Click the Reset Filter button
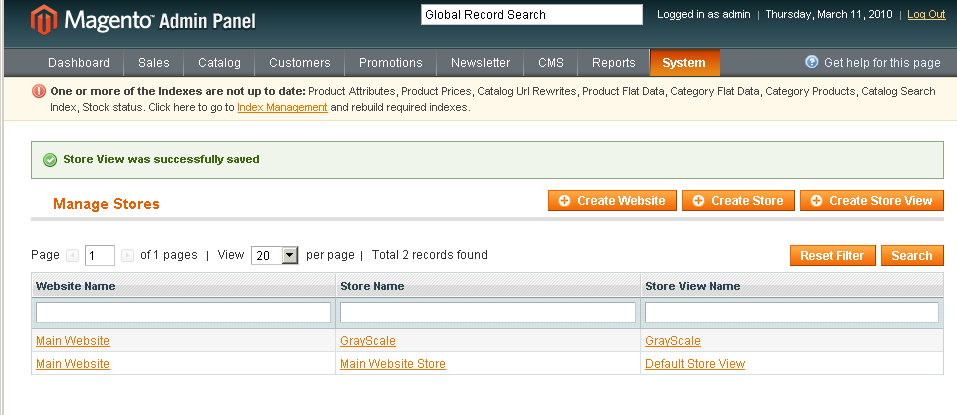The width and height of the screenshot is (957, 415). 832,256
